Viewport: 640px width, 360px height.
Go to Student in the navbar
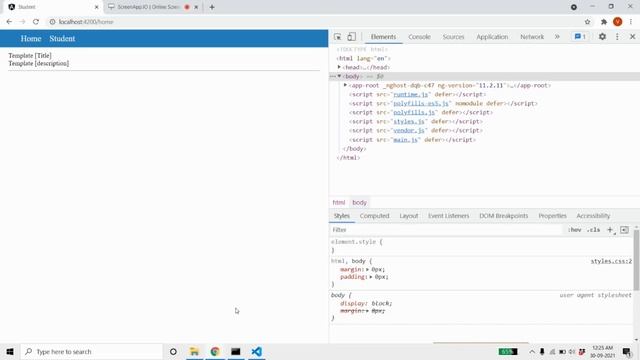pyautogui.click(x=62, y=38)
